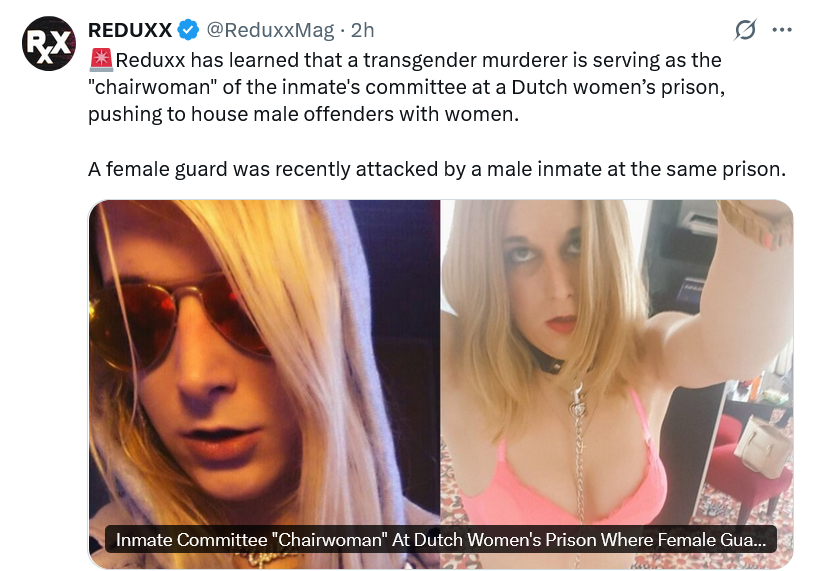Open the REDUXX display name link
This screenshot has height=571, width=816.
pyautogui.click(x=130, y=30)
